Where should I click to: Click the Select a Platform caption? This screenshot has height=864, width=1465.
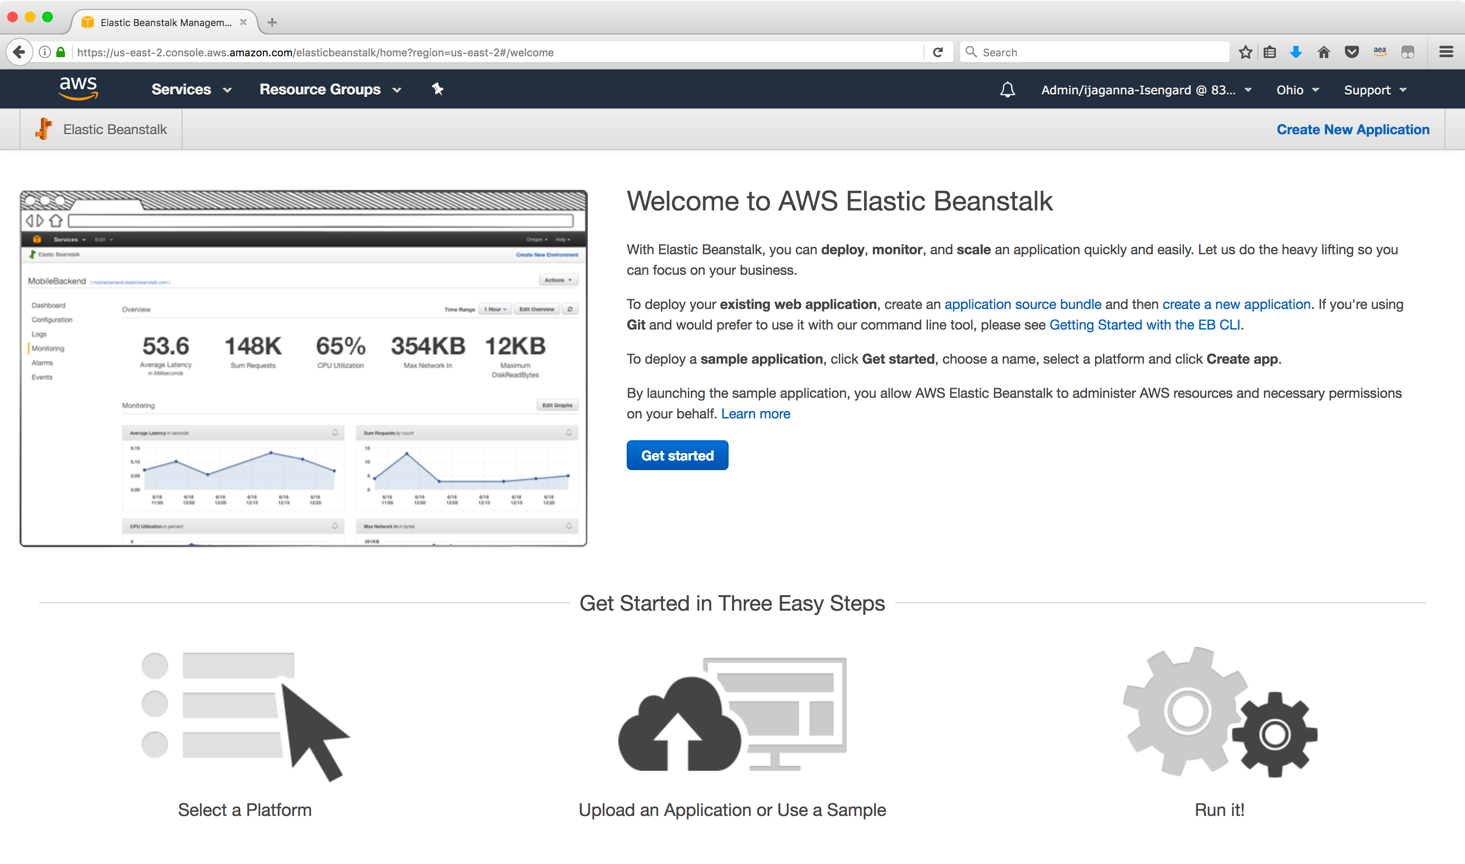(245, 810)
